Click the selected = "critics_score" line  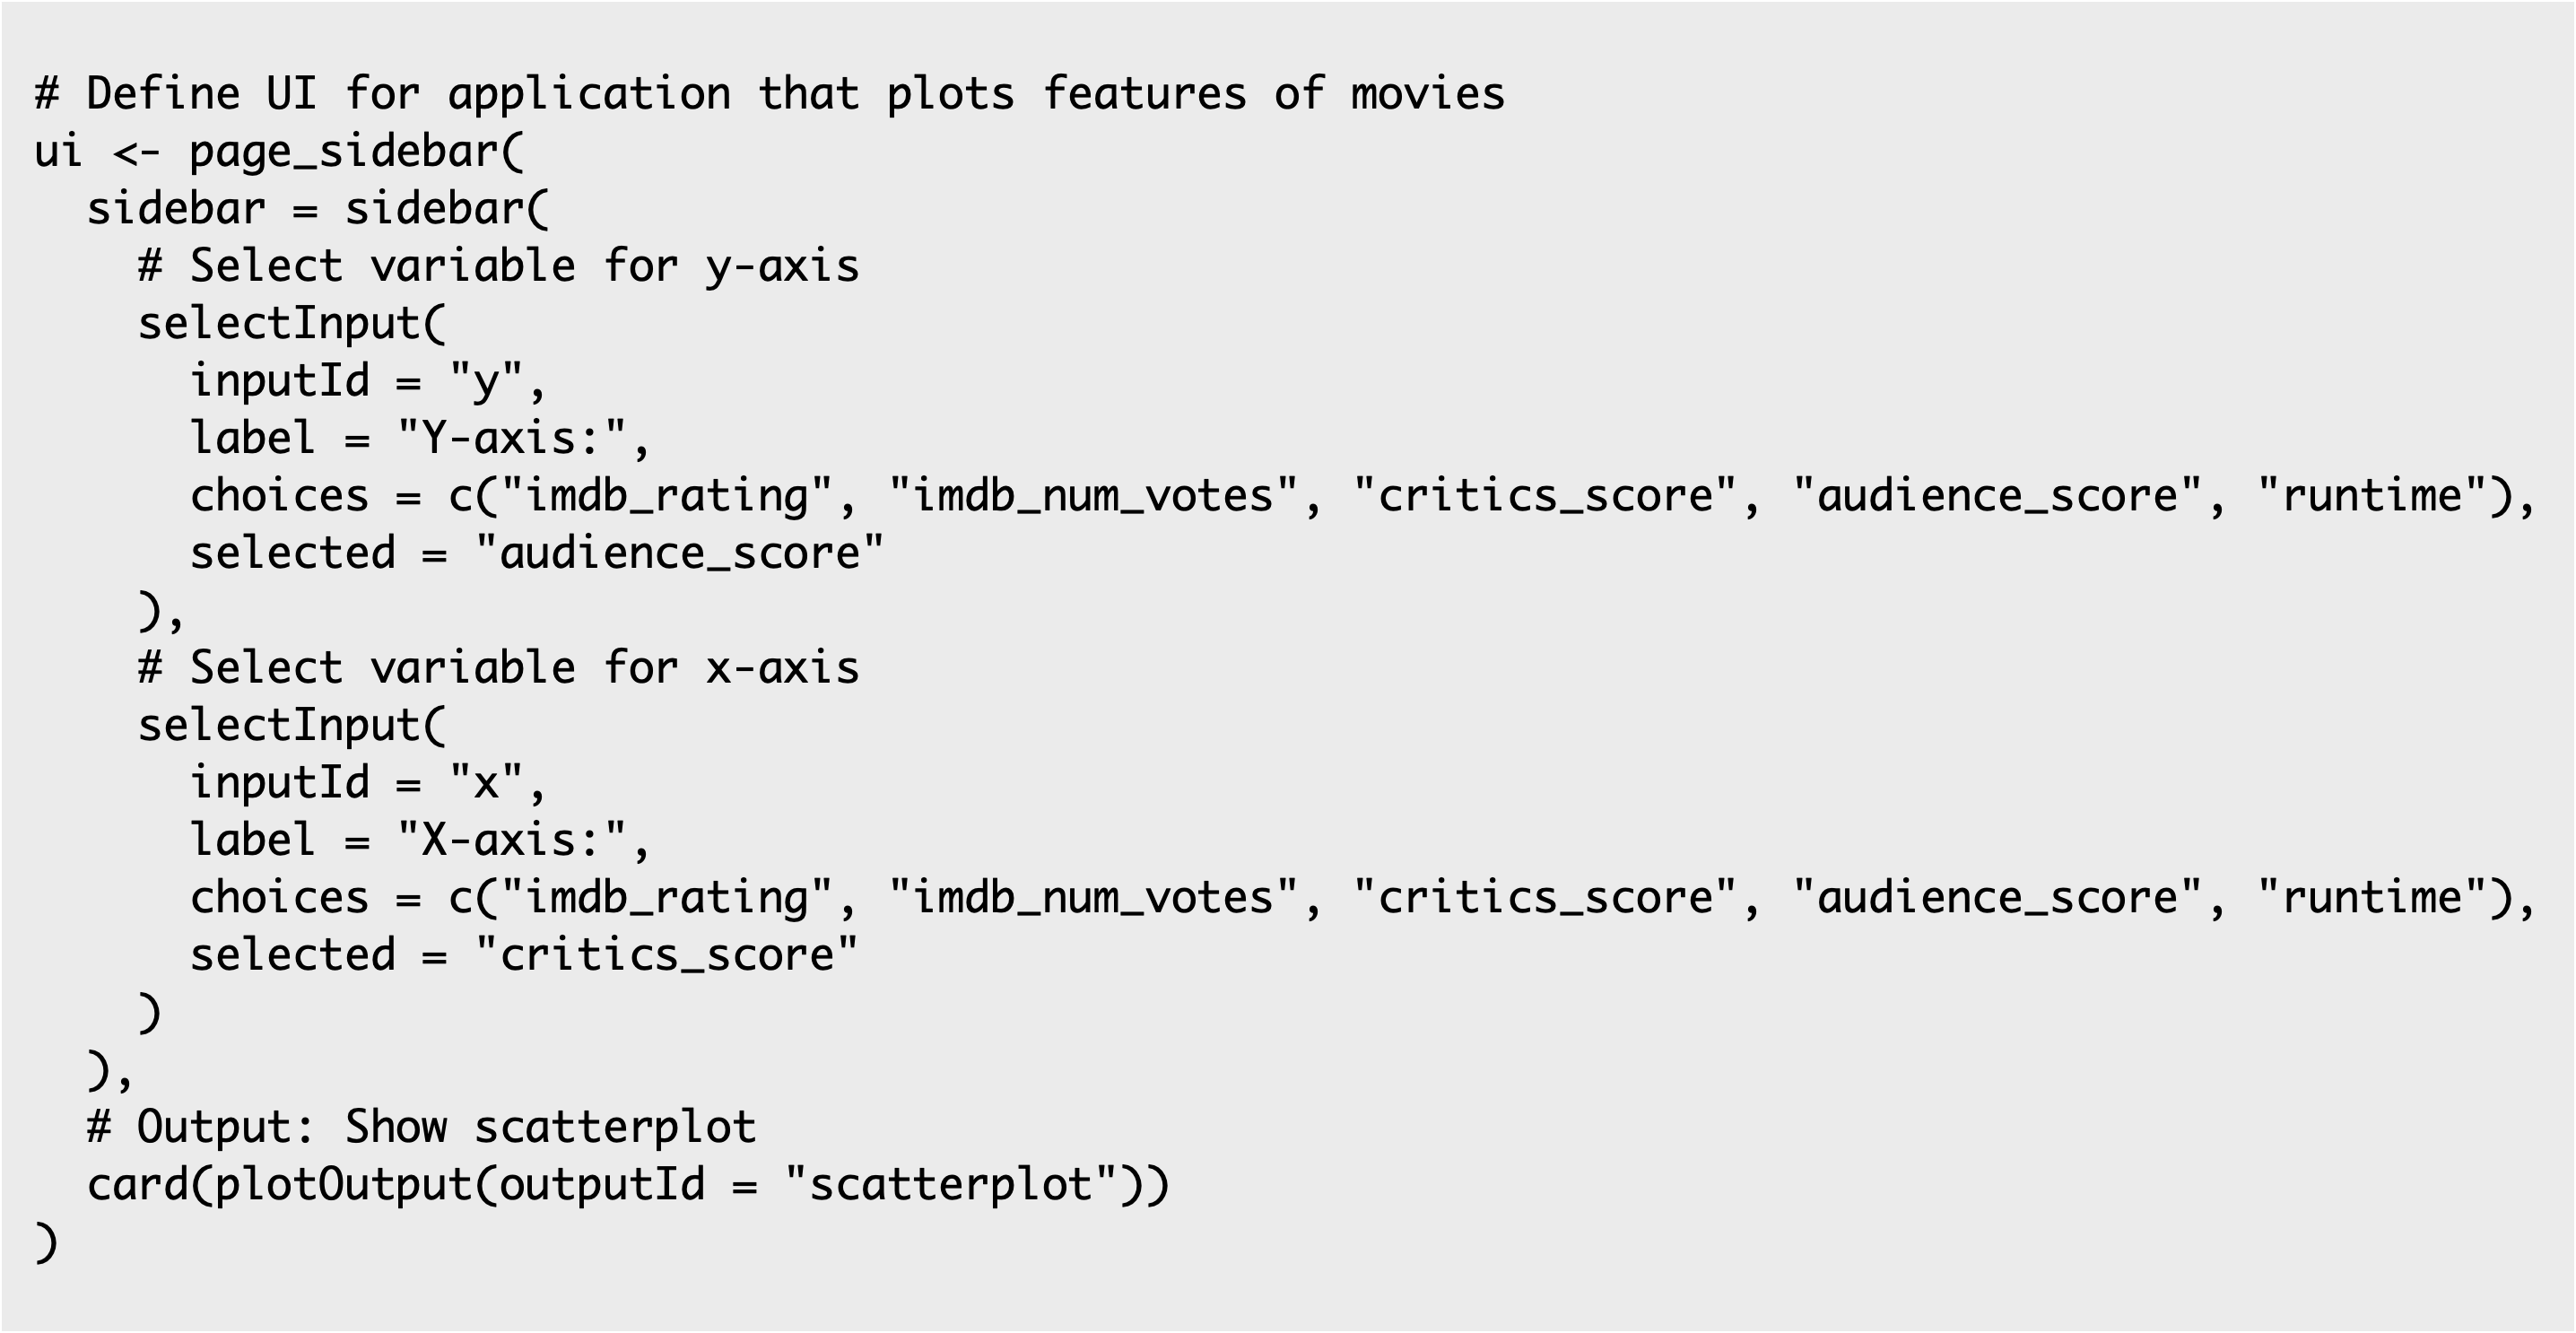(x=524, y=955)
